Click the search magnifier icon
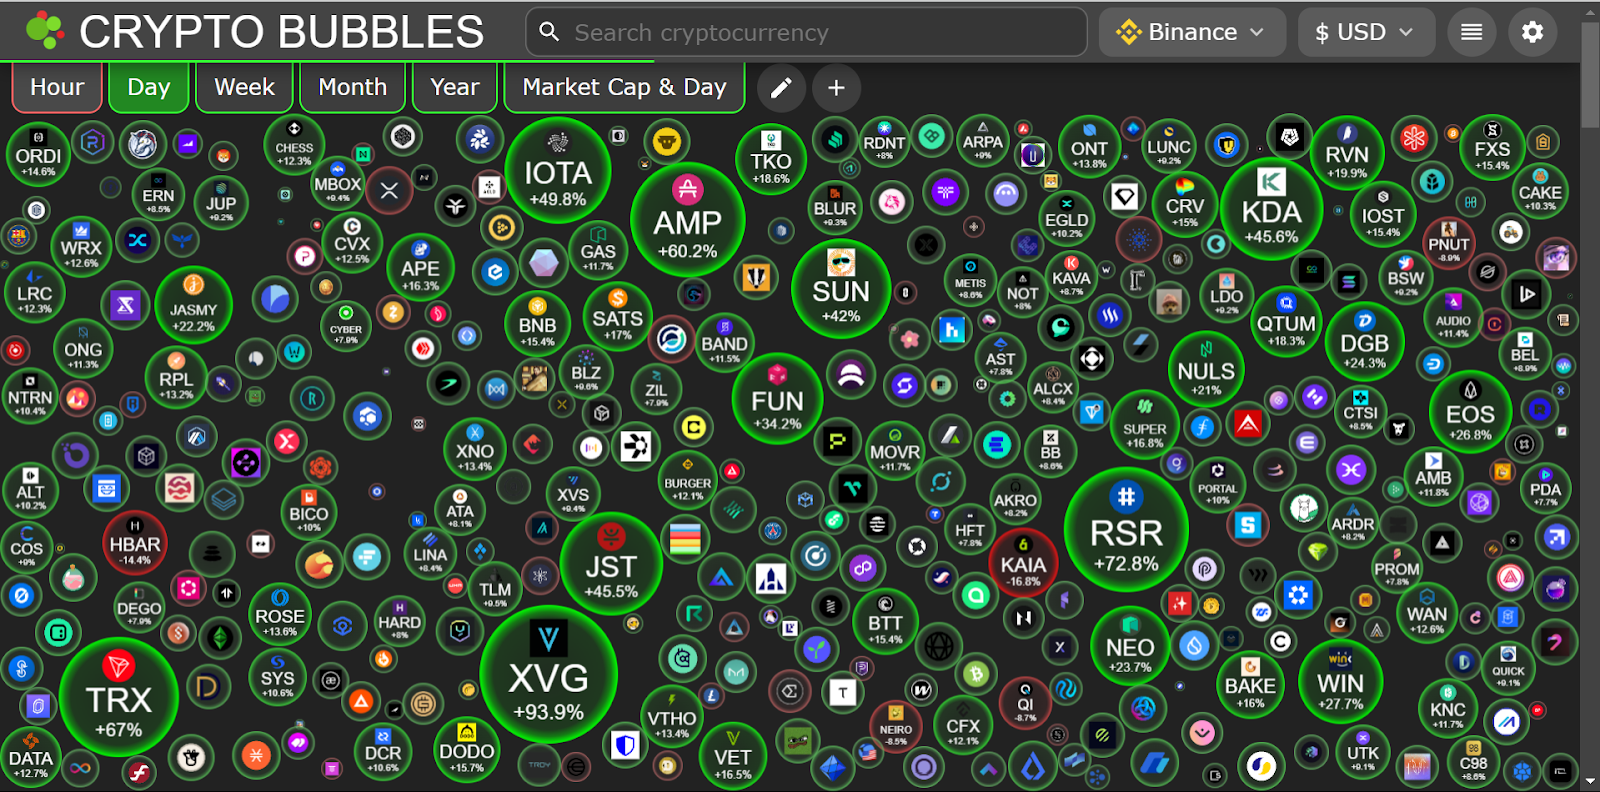Viewport: 1600px width, 792px height. pyautogui.click(x=549, y=32)
